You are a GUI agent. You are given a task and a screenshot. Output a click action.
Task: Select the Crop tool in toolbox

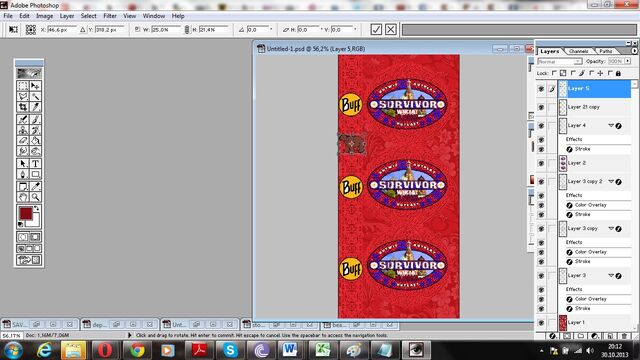point(23,107)
